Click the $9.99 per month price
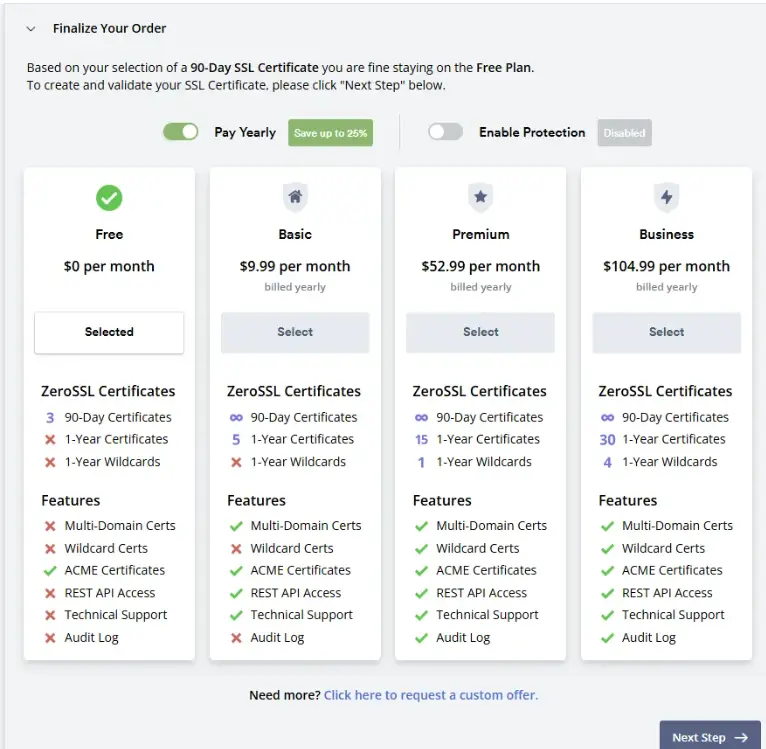The width and height of the screenshot is (766, 749). [x=295, y=266]
